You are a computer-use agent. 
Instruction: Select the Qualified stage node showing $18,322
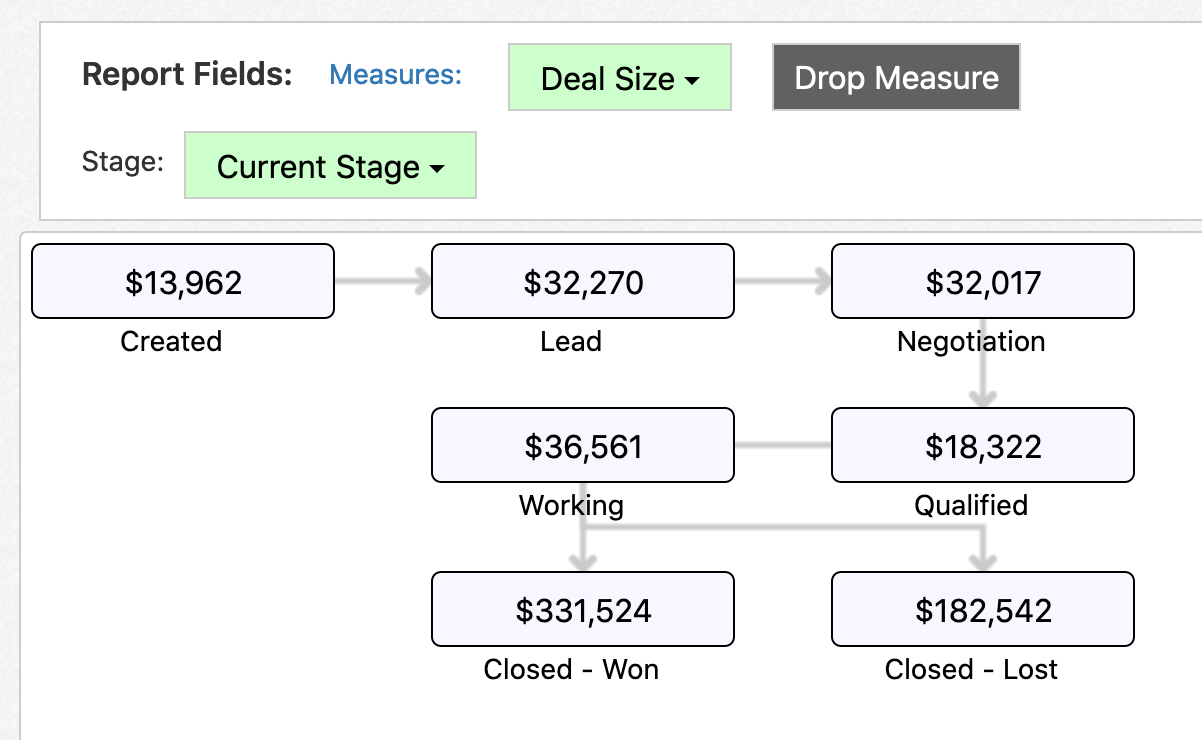(981, 445)
